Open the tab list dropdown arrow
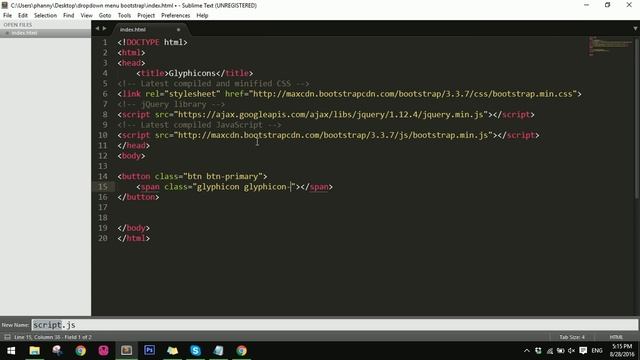 coord(635,29)
